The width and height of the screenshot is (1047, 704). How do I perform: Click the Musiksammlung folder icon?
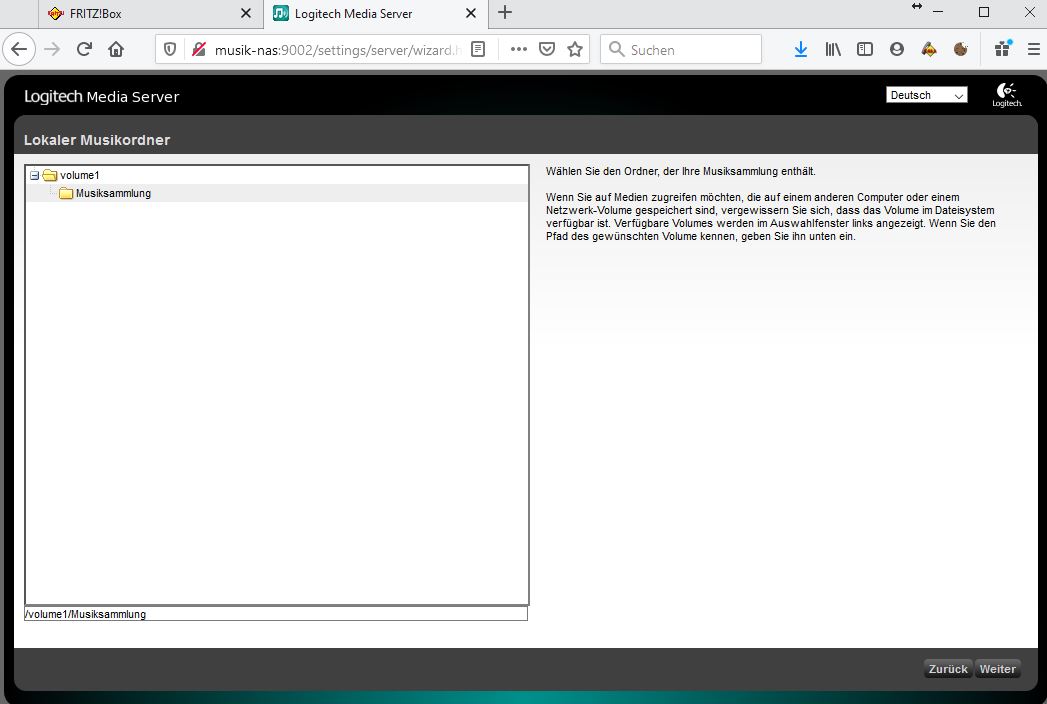[x=65, y=193]
